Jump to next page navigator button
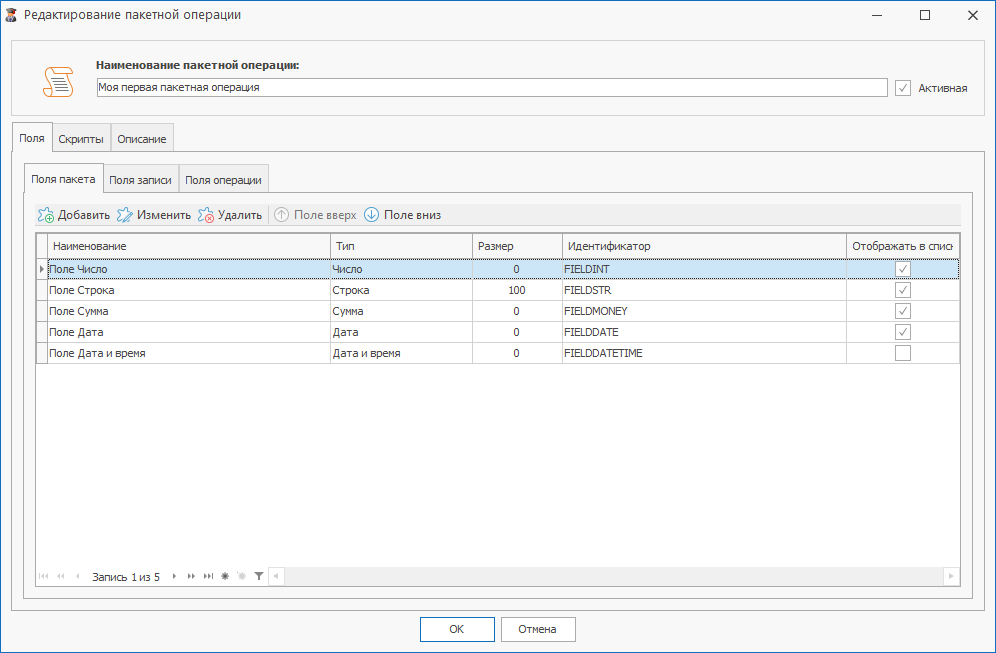 click(191, 576)
